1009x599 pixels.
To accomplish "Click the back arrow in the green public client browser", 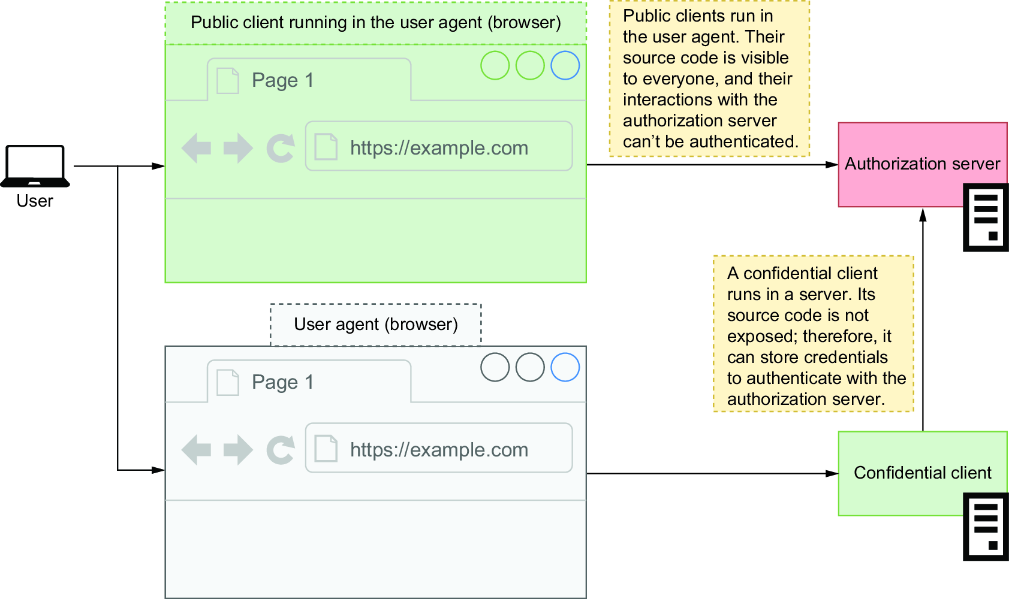I will click(196, 148).
